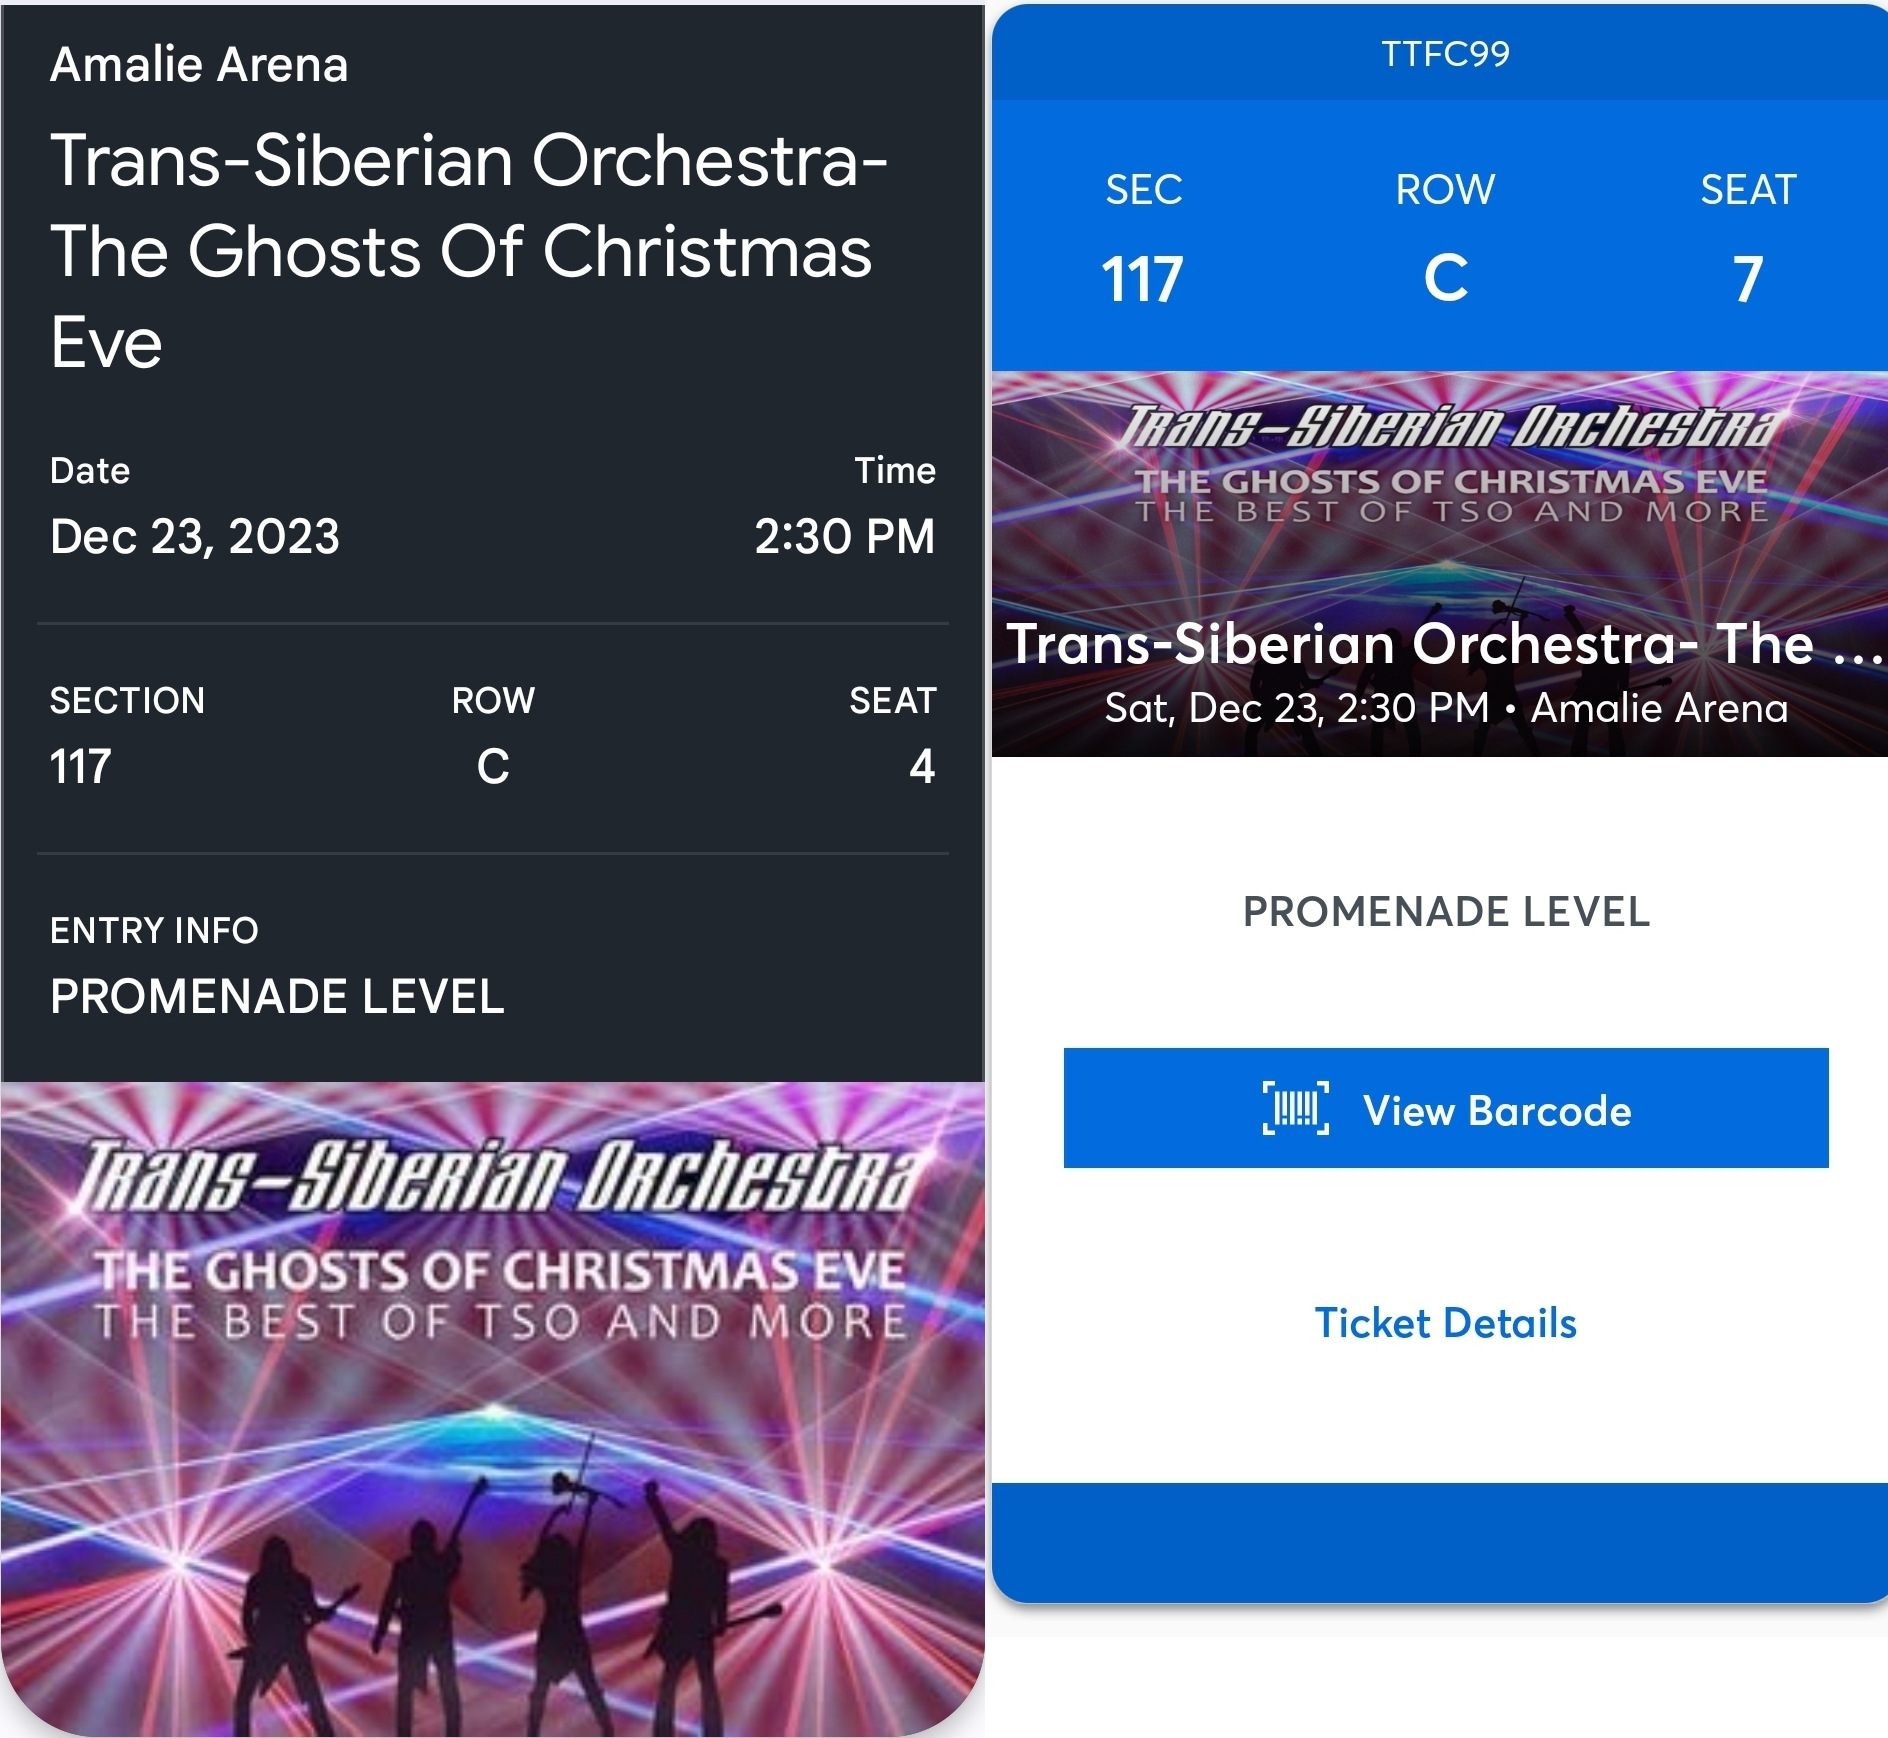
Task: Select row C under the blue ROW label
Action: pos(1445,279)
